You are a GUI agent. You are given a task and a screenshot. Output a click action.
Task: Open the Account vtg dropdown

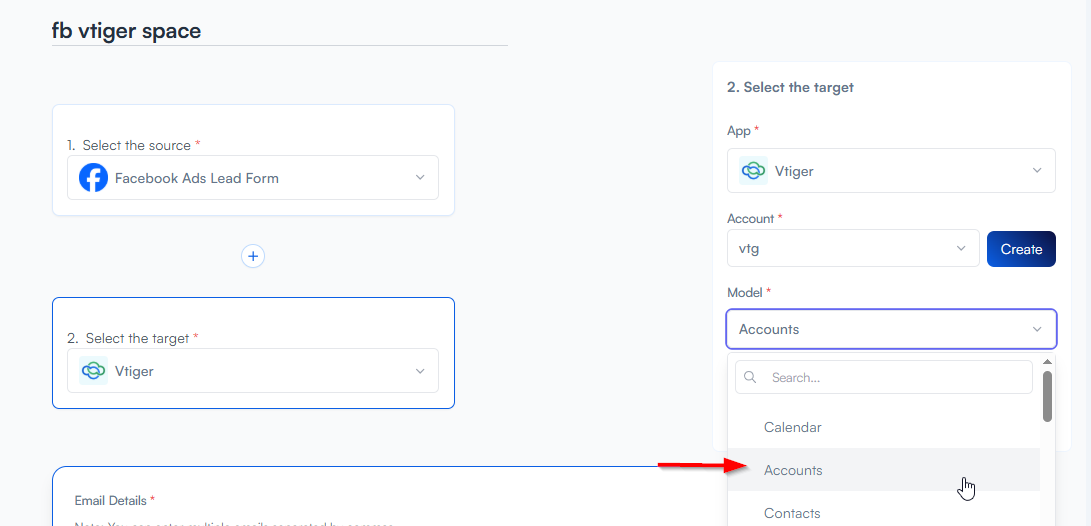tap(853, 248)
